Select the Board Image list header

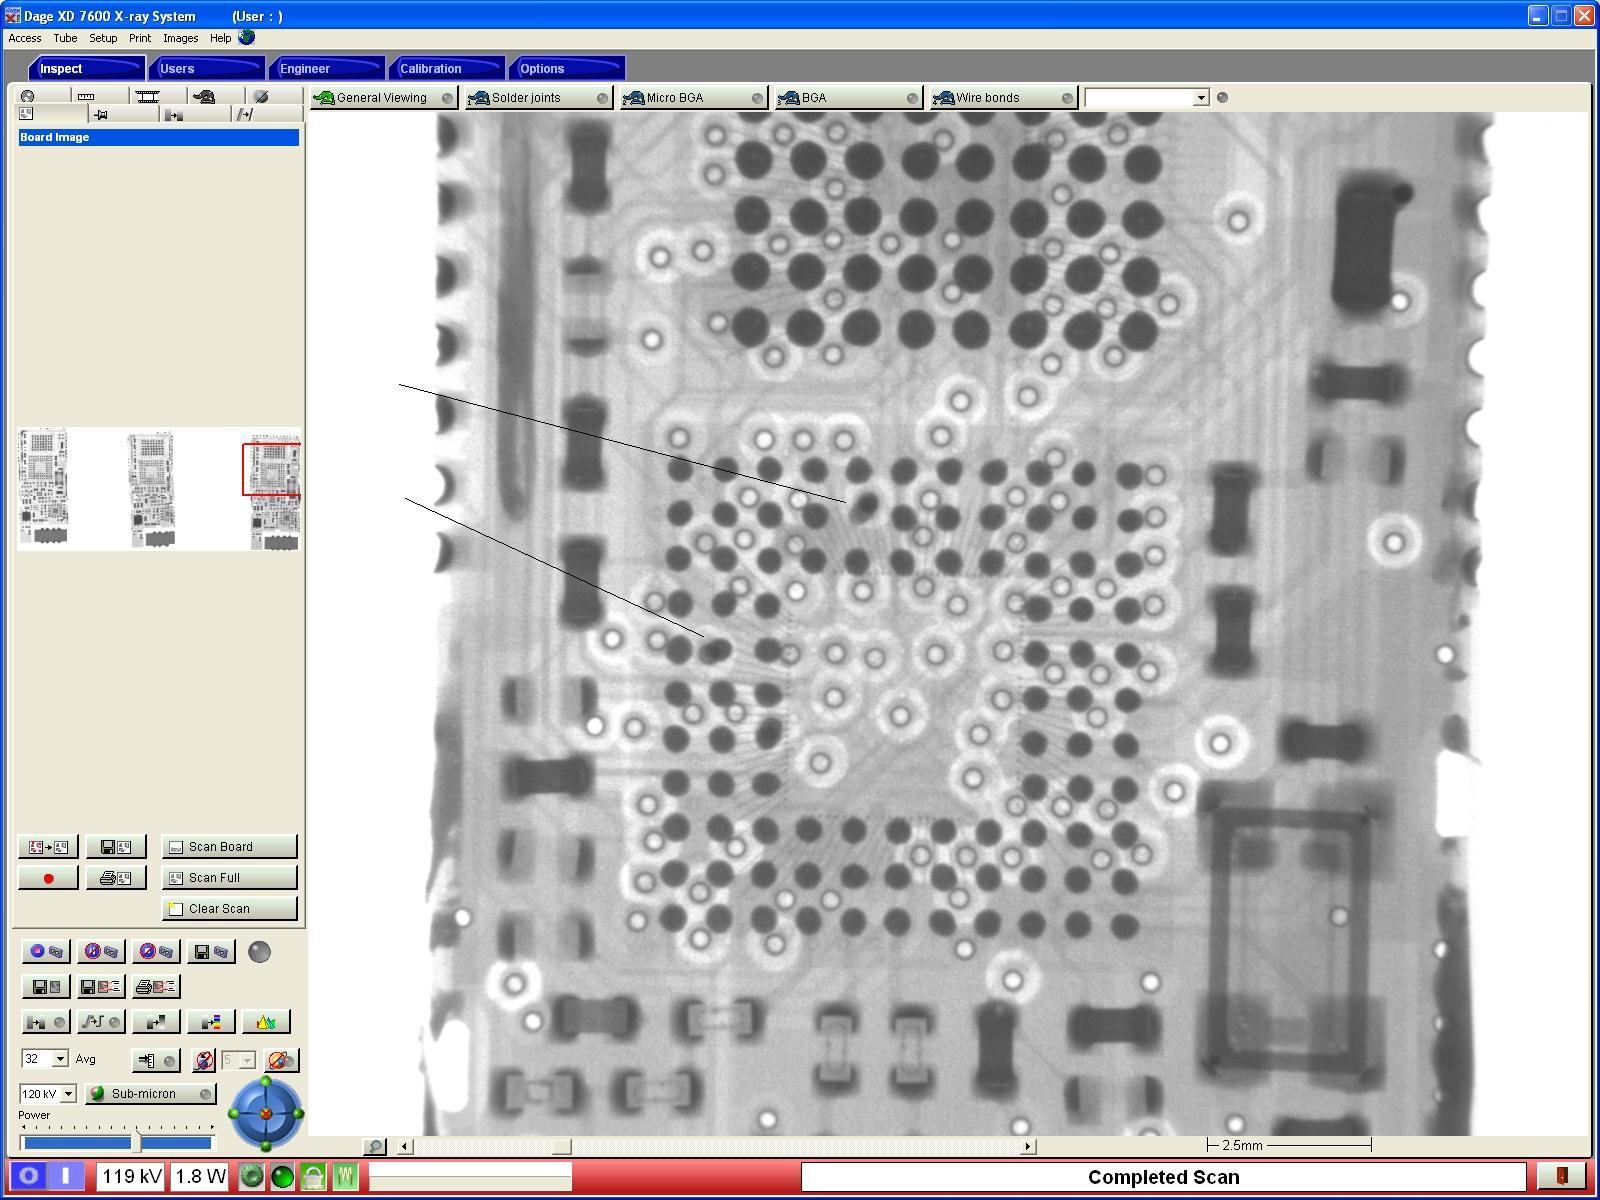click(158, 137)
